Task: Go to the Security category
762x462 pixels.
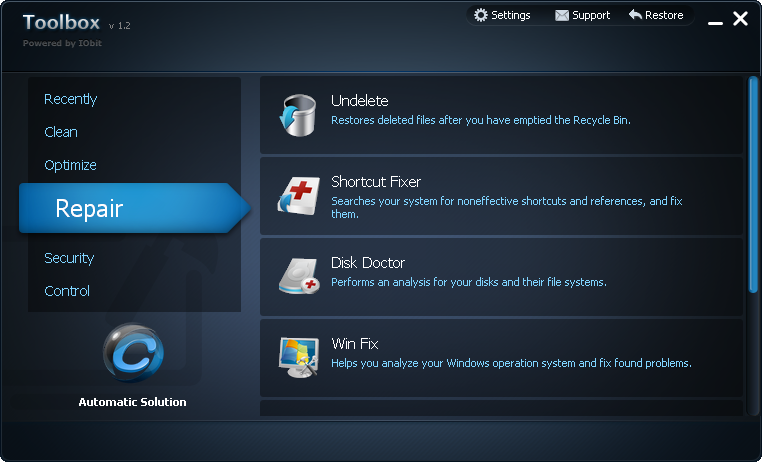Action: pyautogui.click(x=69, y=258)
